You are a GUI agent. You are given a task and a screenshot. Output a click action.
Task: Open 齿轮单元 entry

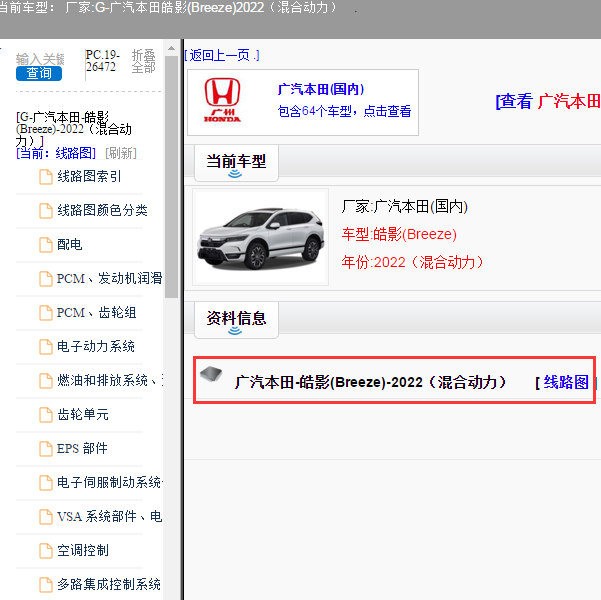83,414
